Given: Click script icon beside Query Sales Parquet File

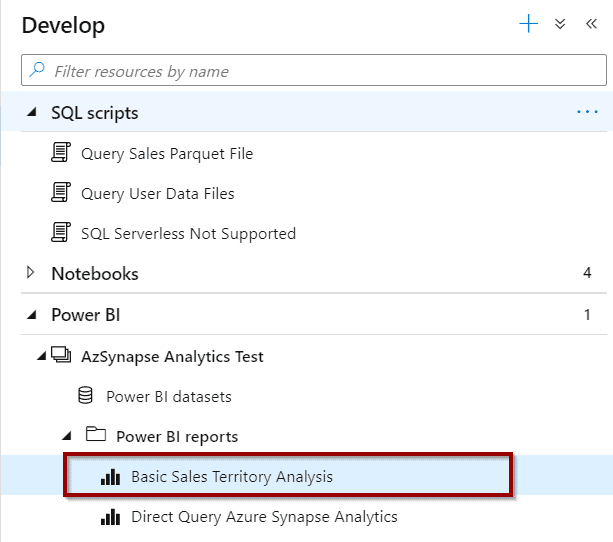Looking at the screenshot, I should 61,153.
